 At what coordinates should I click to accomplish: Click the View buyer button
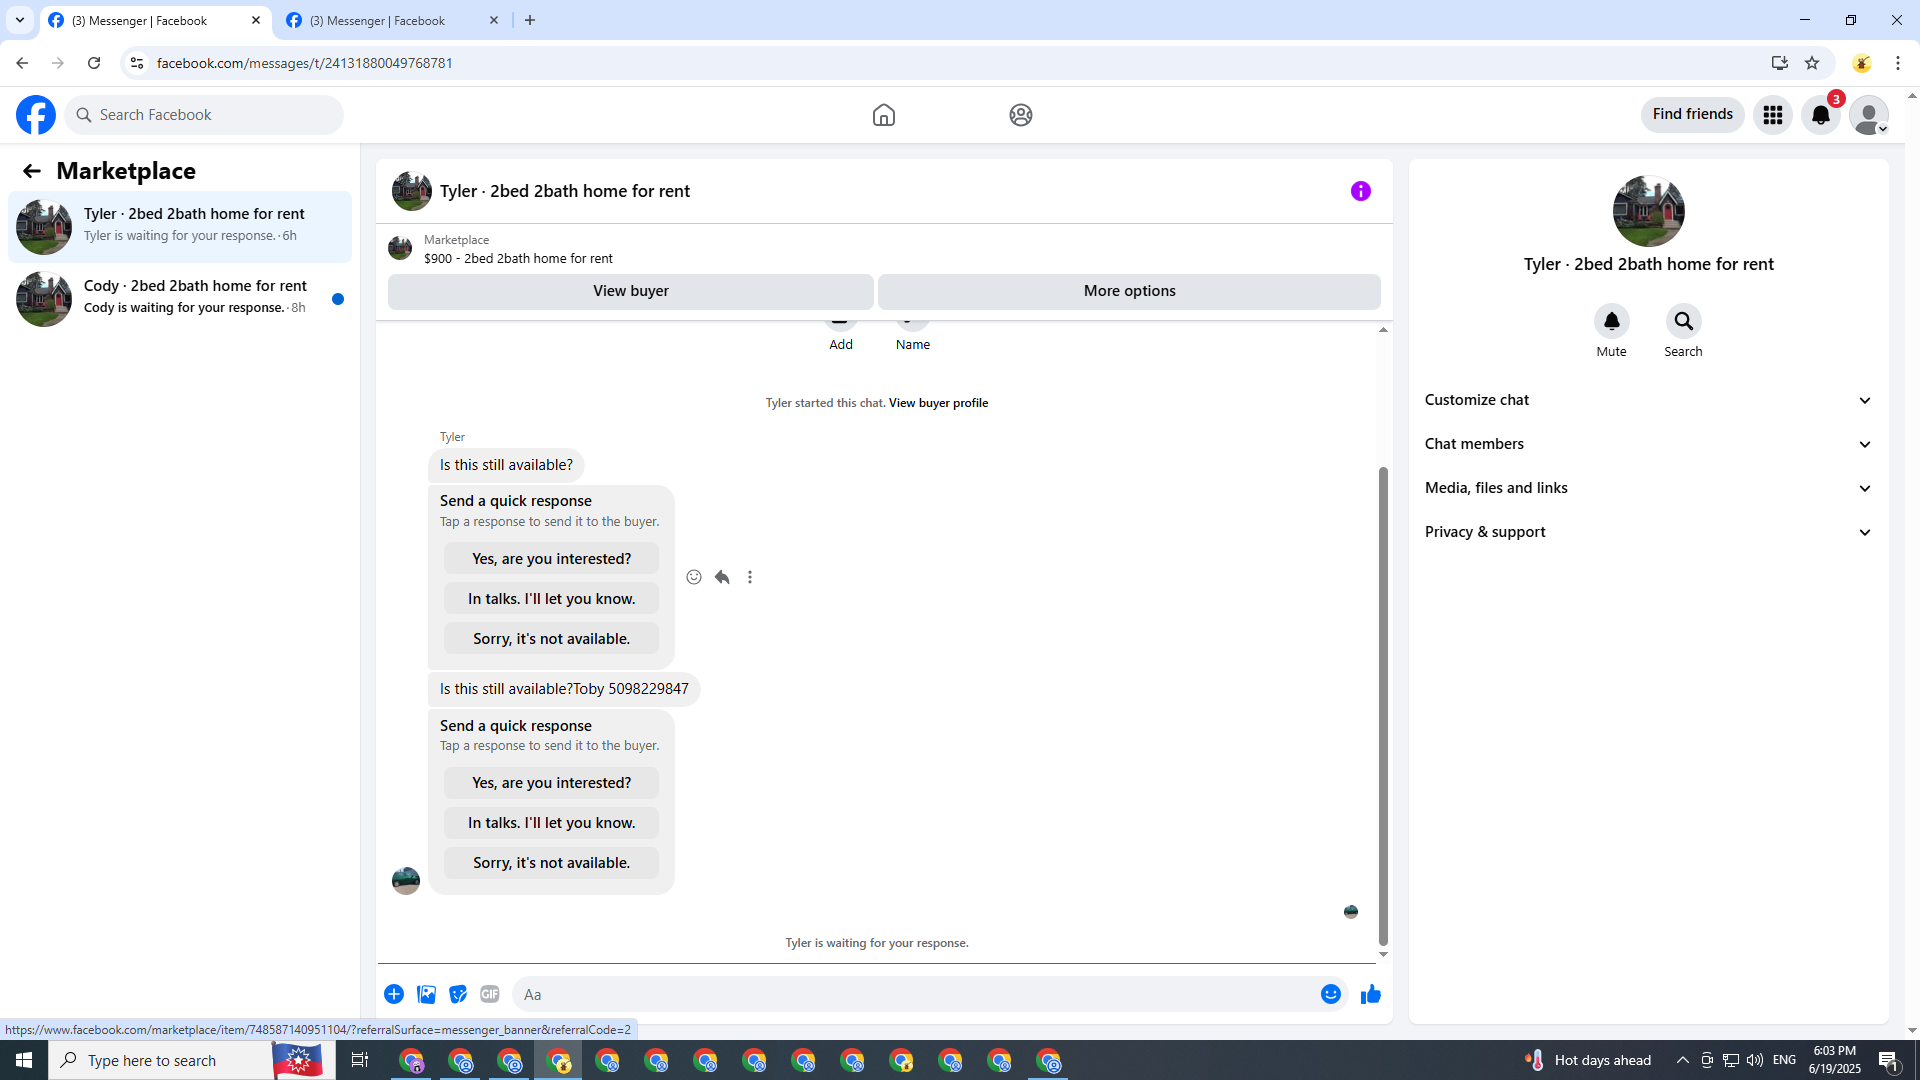pos(630,291)
